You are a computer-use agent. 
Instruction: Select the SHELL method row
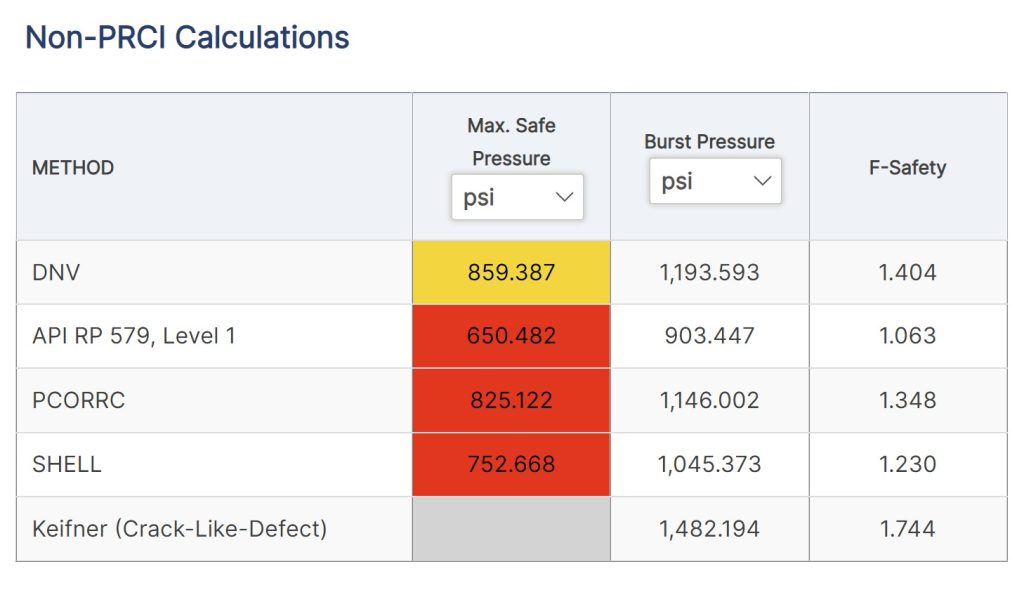[x=58, y=464]
